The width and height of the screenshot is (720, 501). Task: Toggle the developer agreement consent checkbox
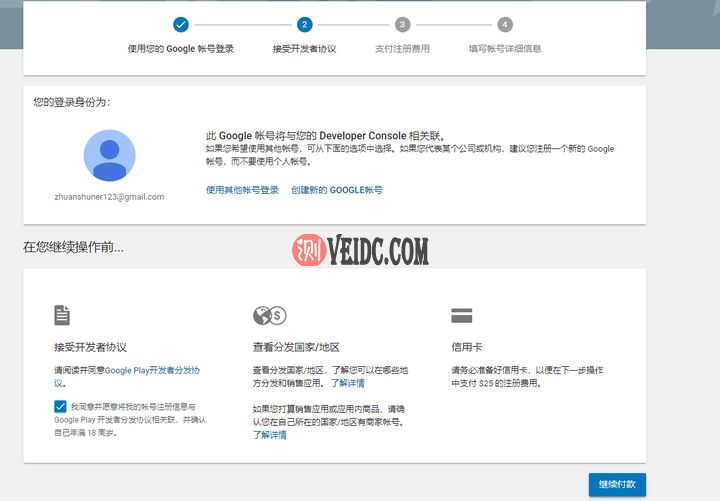60,406
